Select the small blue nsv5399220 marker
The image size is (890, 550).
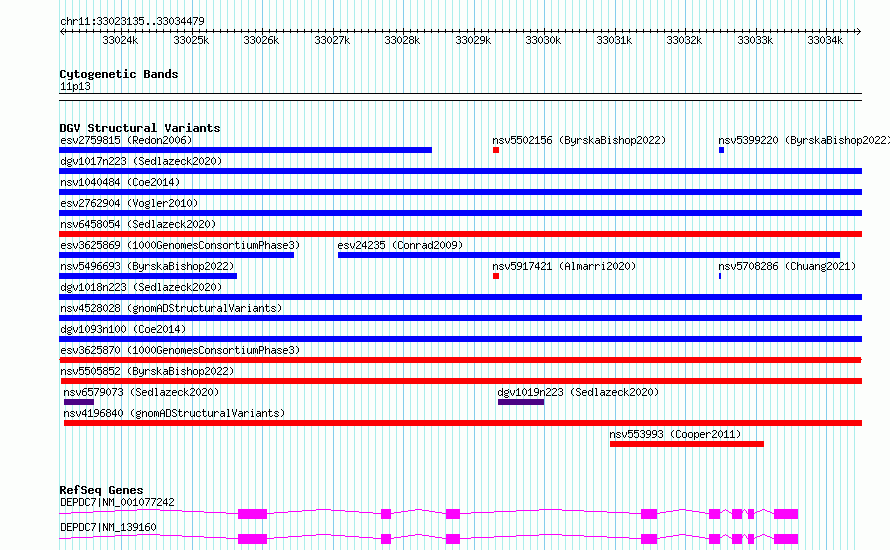click(721, 150)
